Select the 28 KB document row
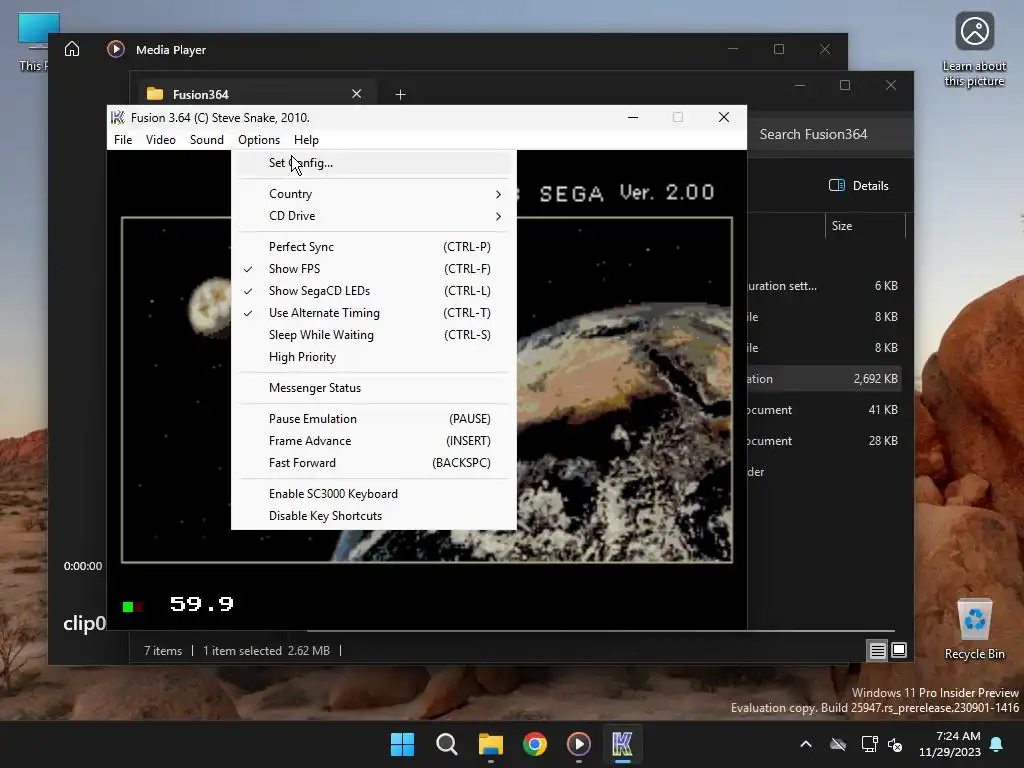The image size is (1024, 768). point(824,441)
